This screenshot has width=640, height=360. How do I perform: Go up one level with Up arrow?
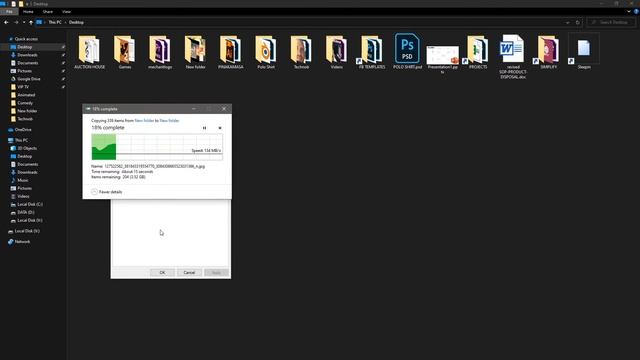pyautogui.click(x=31, y=22)
